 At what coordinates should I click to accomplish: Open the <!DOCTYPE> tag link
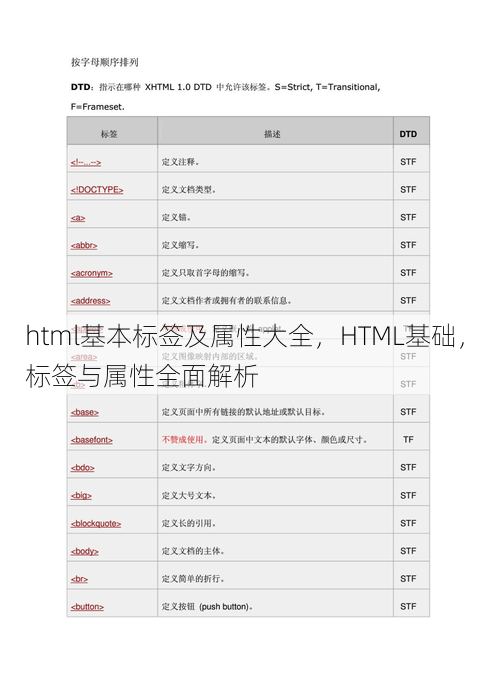97,190
